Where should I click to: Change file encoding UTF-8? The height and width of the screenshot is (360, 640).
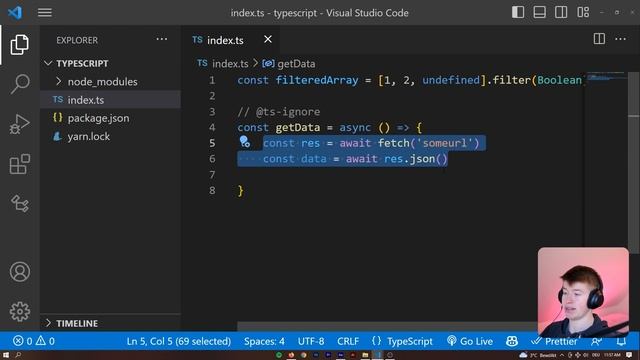[x=311, y=341]
